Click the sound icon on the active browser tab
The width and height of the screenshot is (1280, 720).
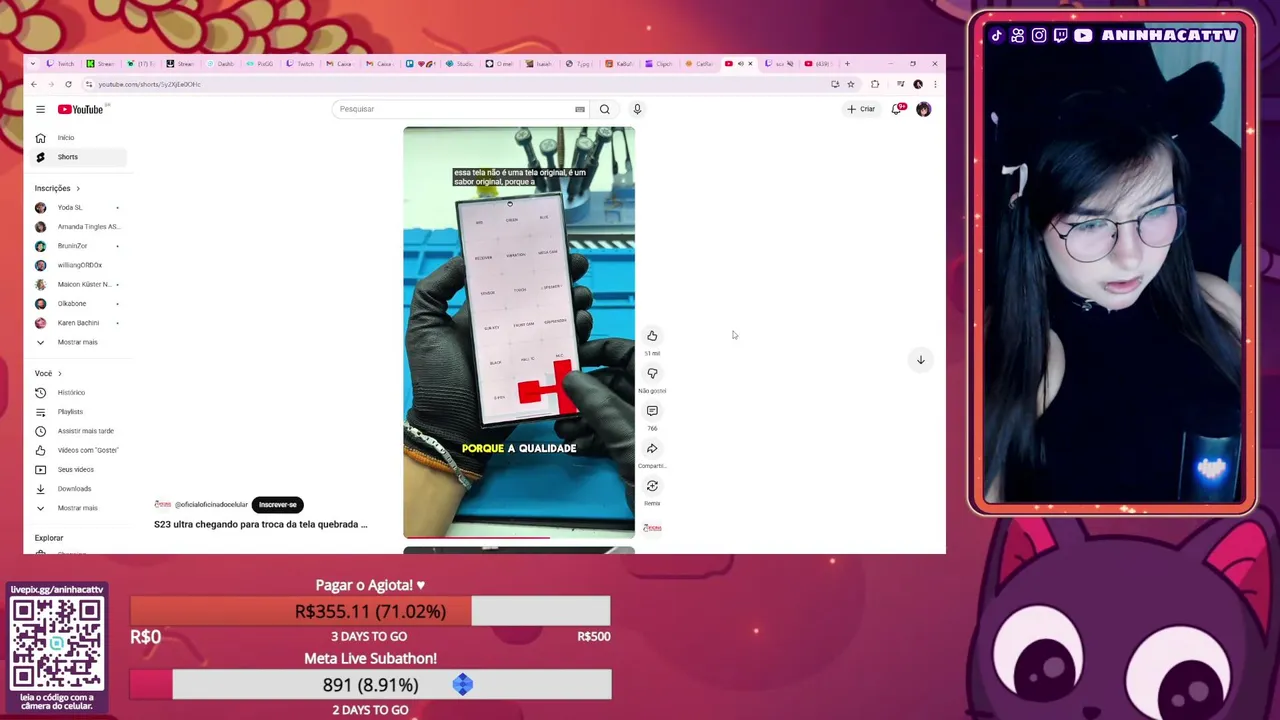740,64
